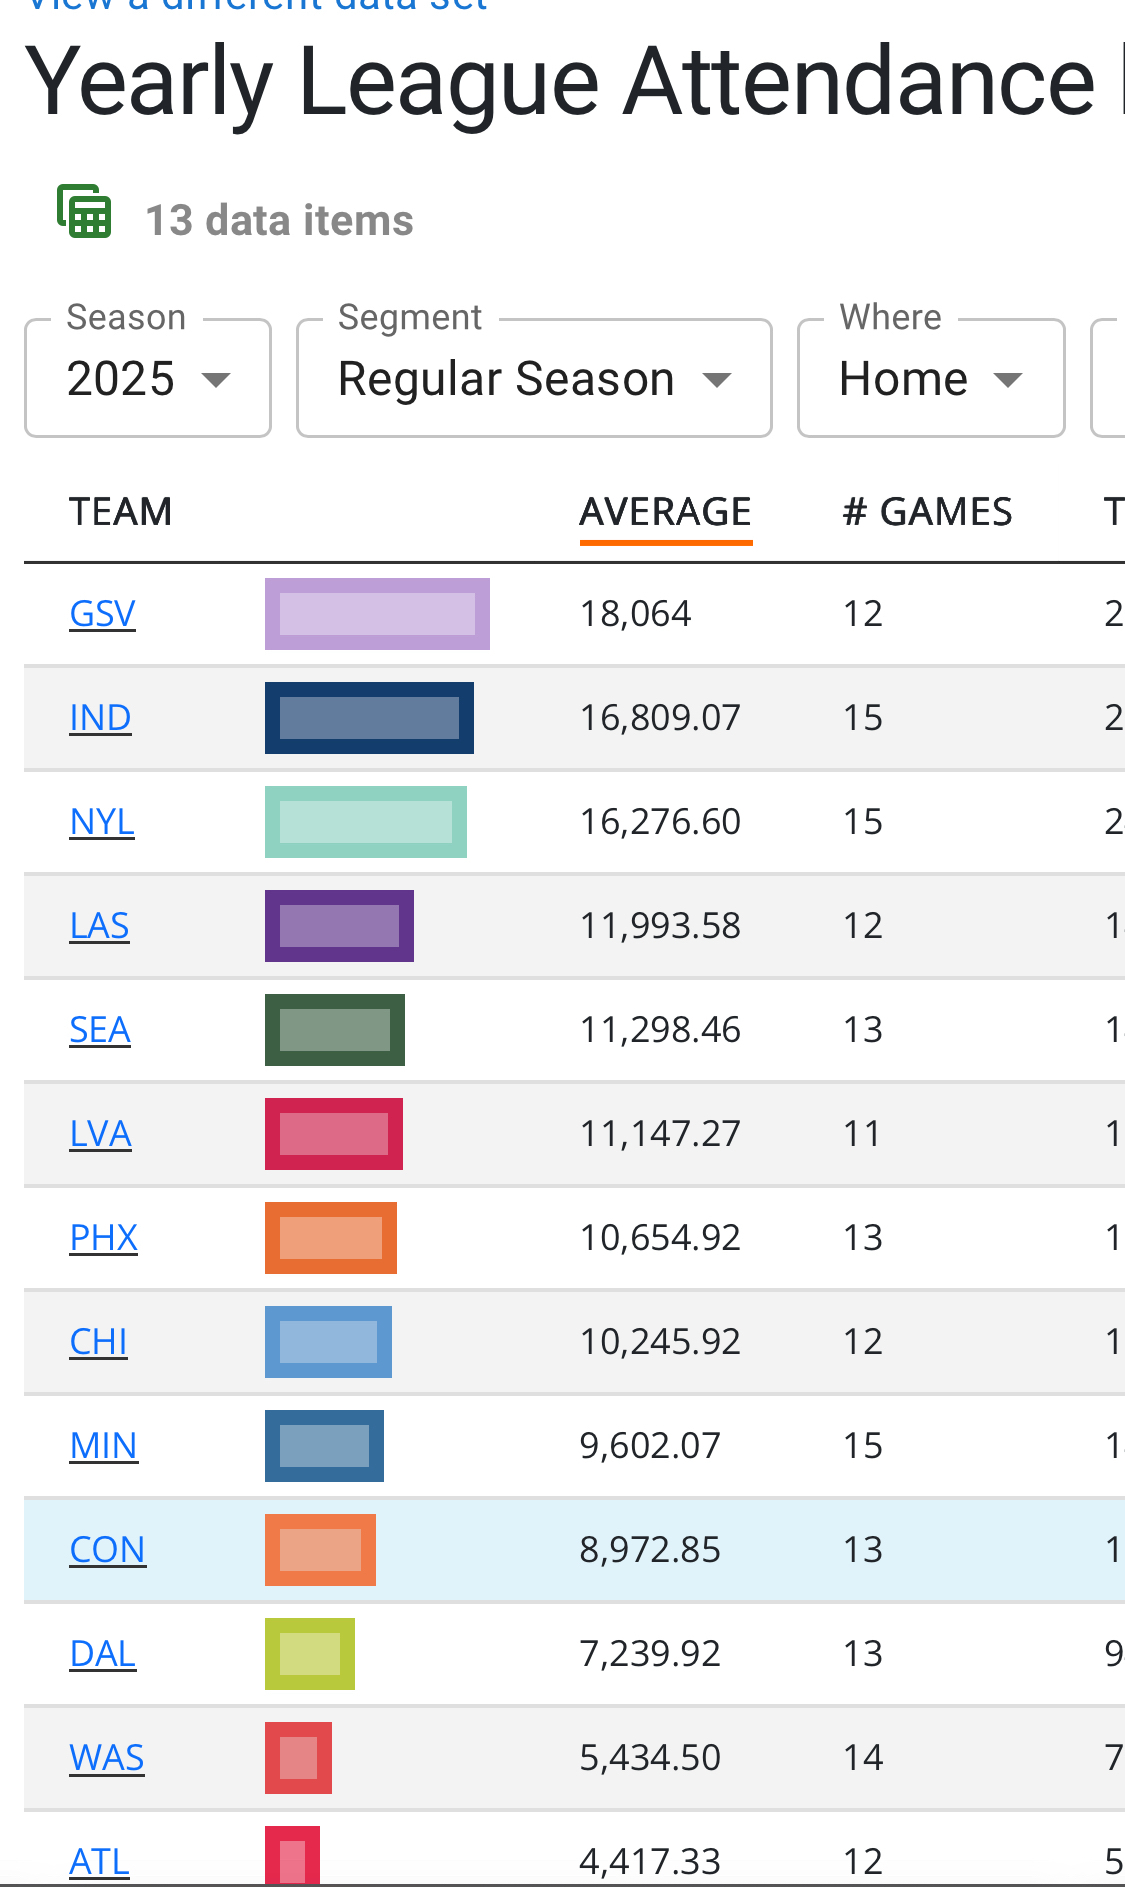Open the SEA team link
The image size is (1125, 1887).
(x=100, y=1030)
